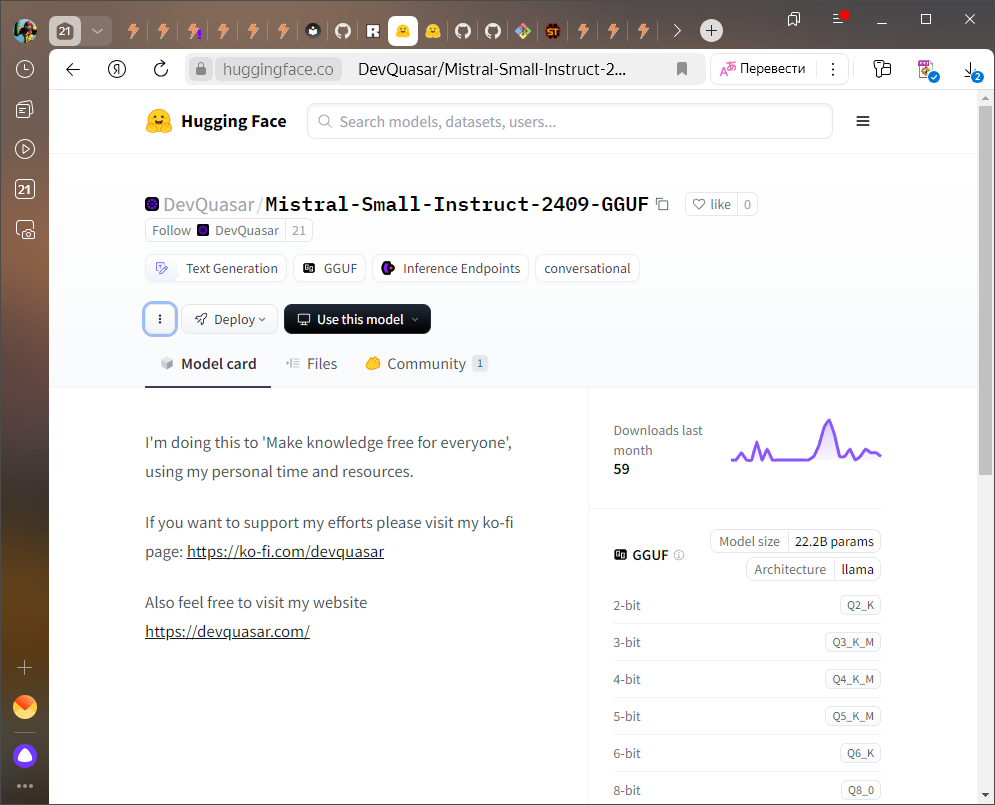The height and width of the screenshot is (805, 995).
Task: Switch to the Community tab
Action: pyautogui.click(x=426, y=363)
